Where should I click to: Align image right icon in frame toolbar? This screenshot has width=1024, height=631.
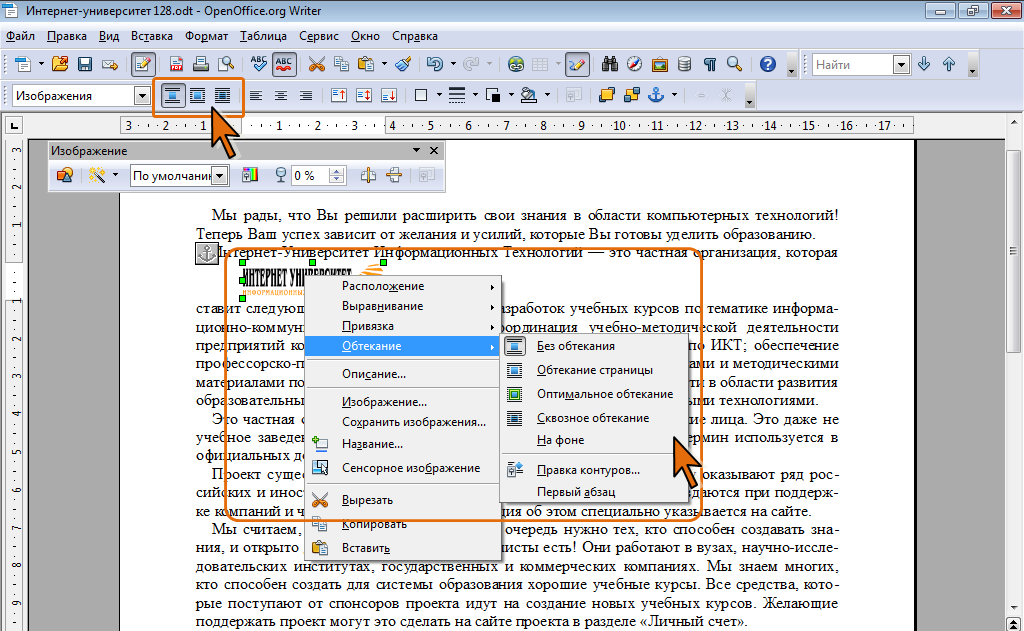click(x=305, y=96)
